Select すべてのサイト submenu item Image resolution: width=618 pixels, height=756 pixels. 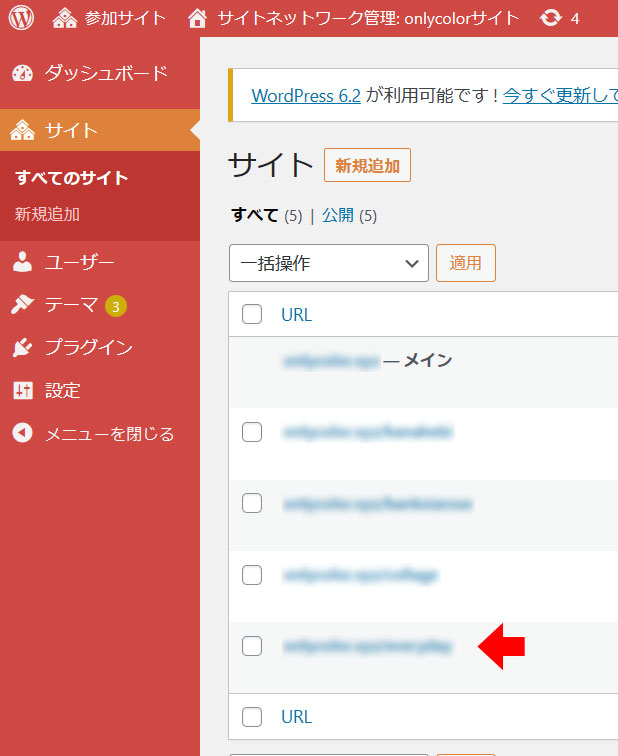(72, 178)
